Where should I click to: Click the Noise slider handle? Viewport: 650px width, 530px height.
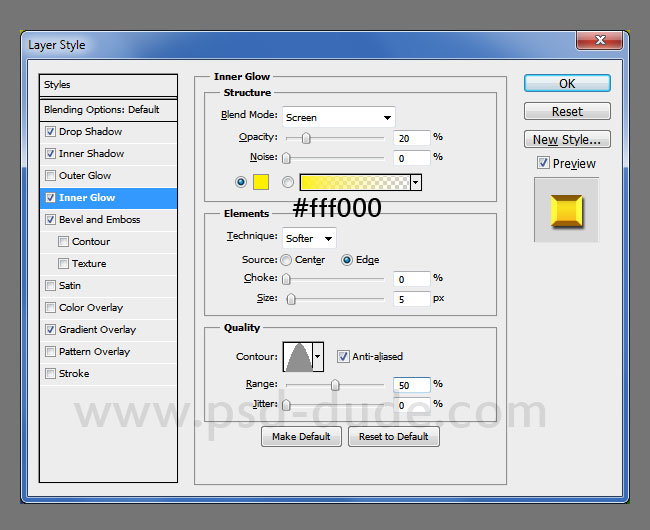click(x=286, y=158)
